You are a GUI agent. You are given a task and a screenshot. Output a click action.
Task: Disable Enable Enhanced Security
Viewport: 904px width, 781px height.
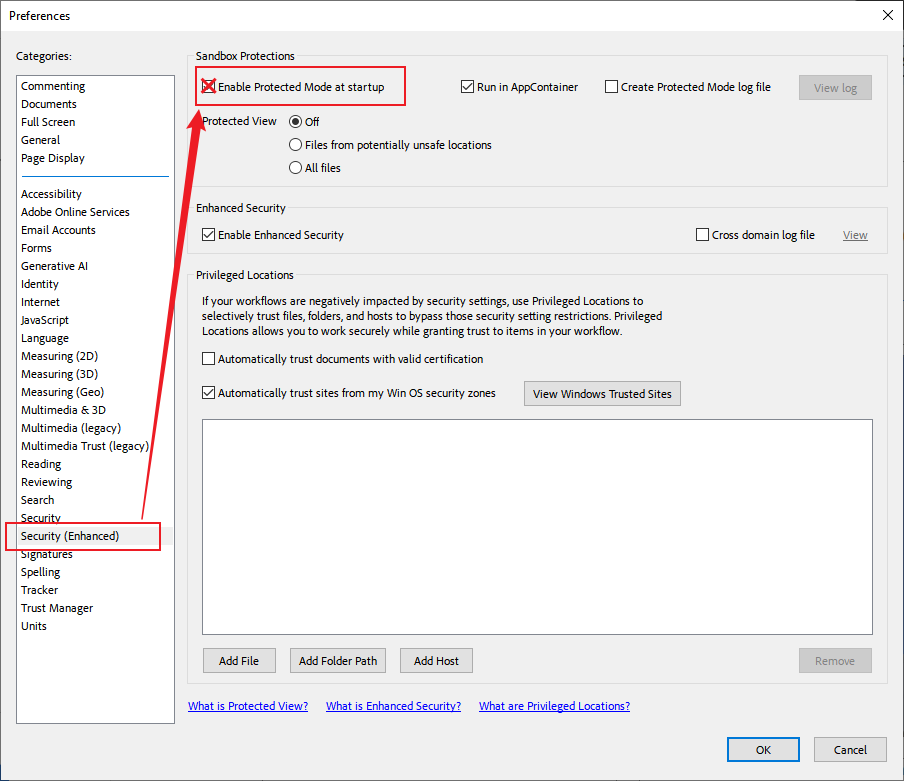pyautogui.click(x=209, y=234)
